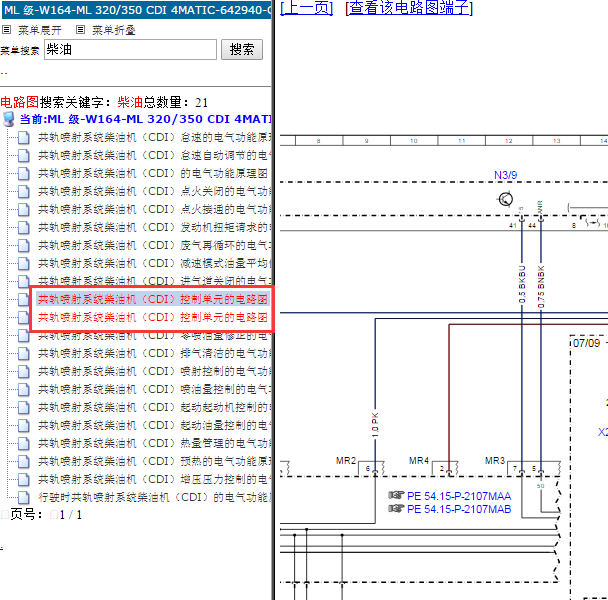
Task: Click the title bar text ML 级-W164-ML 320/350 CDI 4MATIC
Action: [136, 10]
